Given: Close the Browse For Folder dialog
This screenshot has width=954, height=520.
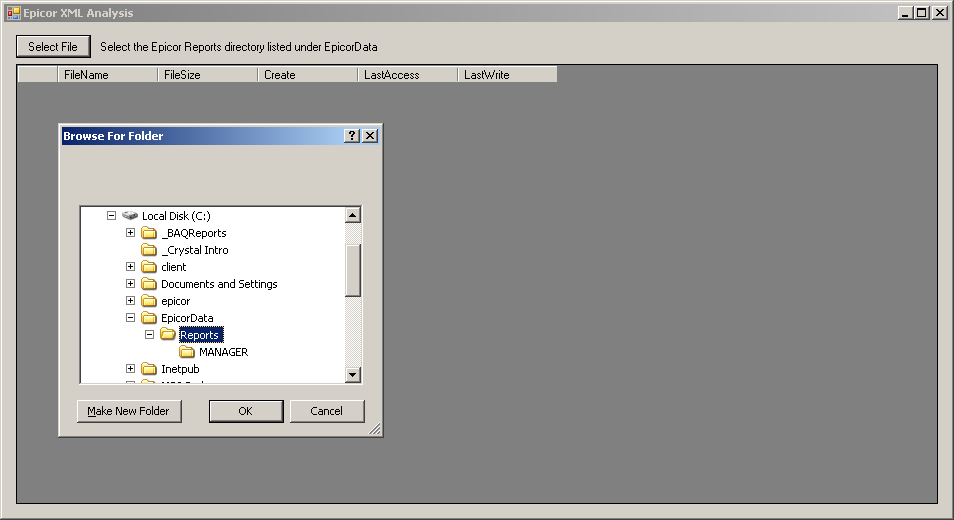Looking at the screenshot, I should pyautogui.click(x=370, y=136).
